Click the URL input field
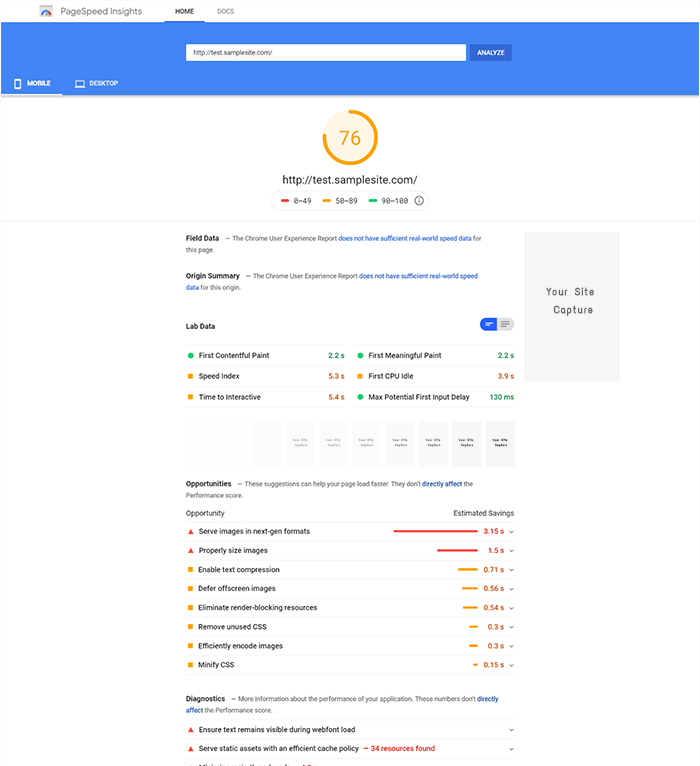The image size is (700, 766). tap(326, 53)
